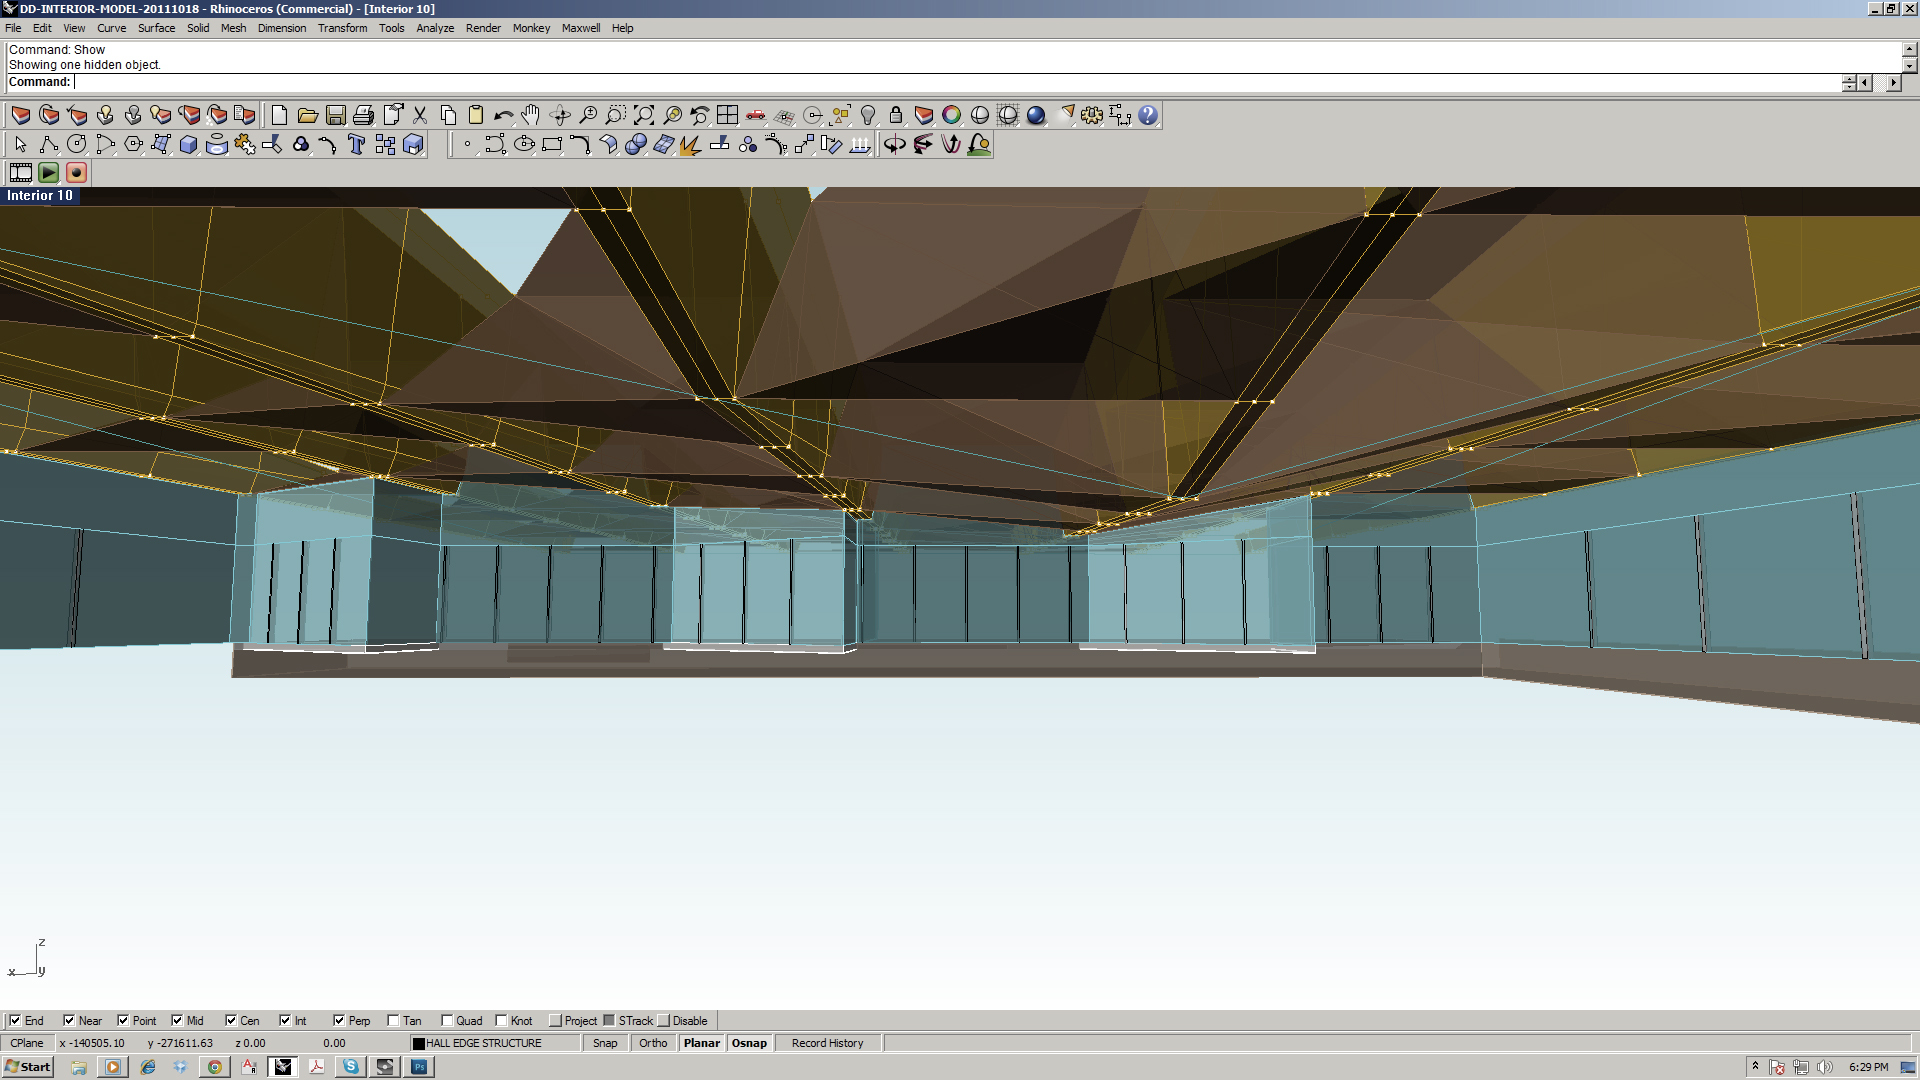Click the Lock objects padlock icon
The width and height of the screenshot is (1920, 1080).
(x=896, y=115)
